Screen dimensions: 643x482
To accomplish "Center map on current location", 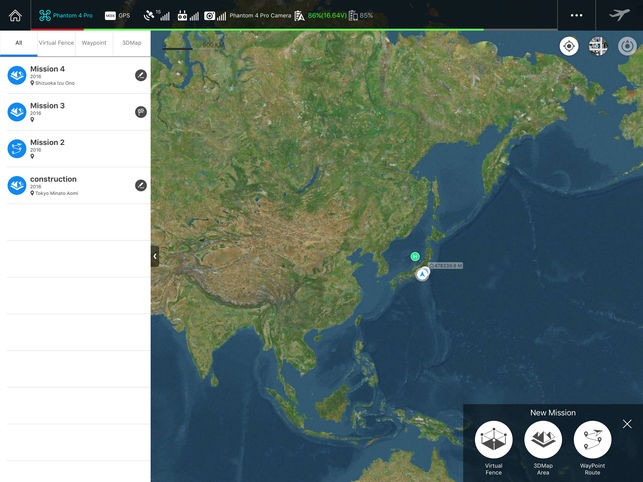I will (569, 46).
